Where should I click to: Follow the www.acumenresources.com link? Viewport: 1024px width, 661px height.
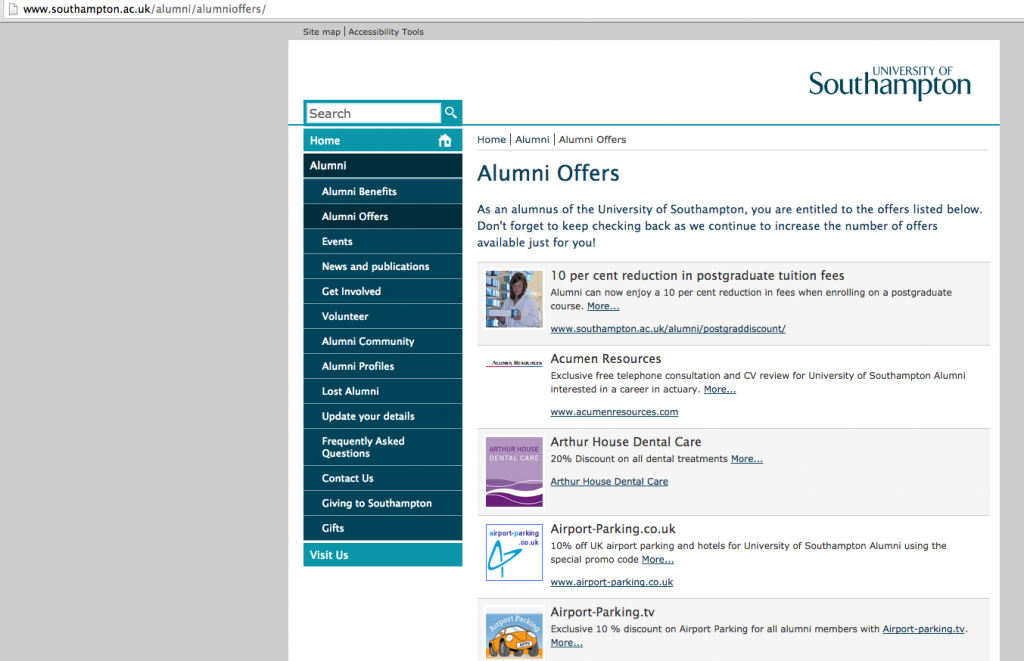click(x=614, y=412)
